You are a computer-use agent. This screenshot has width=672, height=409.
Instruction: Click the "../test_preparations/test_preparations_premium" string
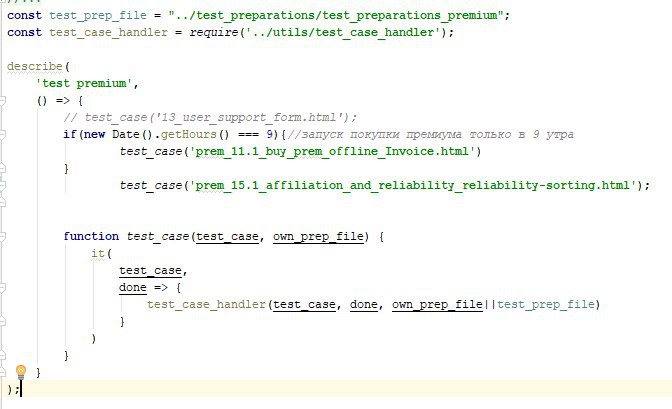[336, 15]
